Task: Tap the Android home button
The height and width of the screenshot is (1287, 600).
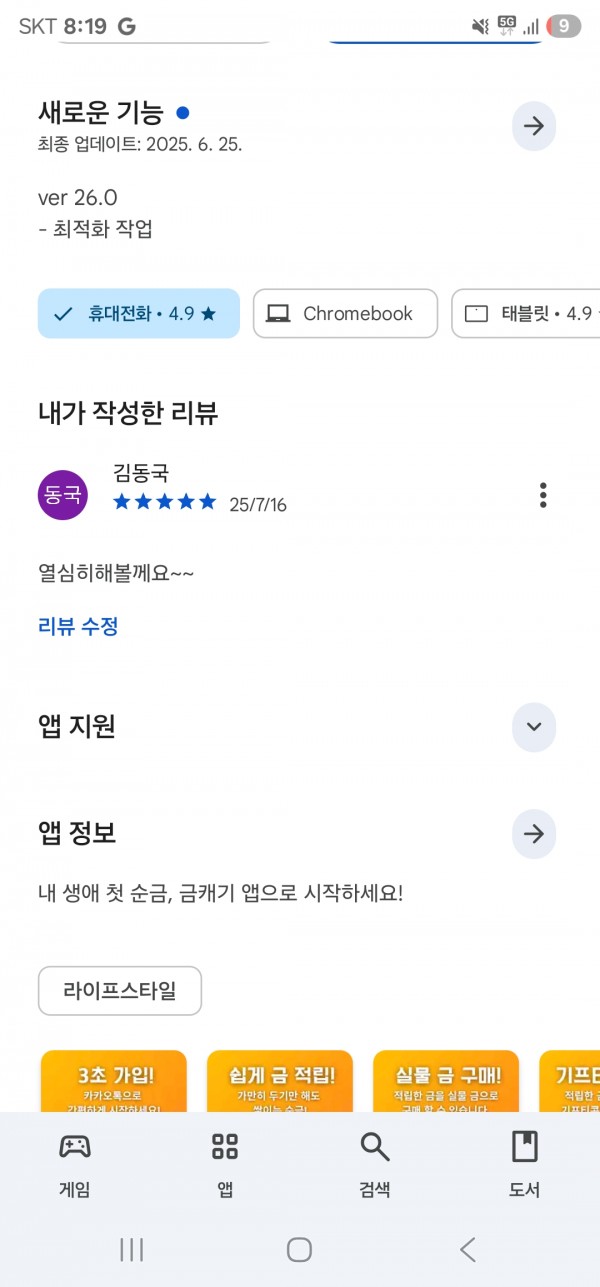Action: pyautogui.click(x=299, y=1249)
